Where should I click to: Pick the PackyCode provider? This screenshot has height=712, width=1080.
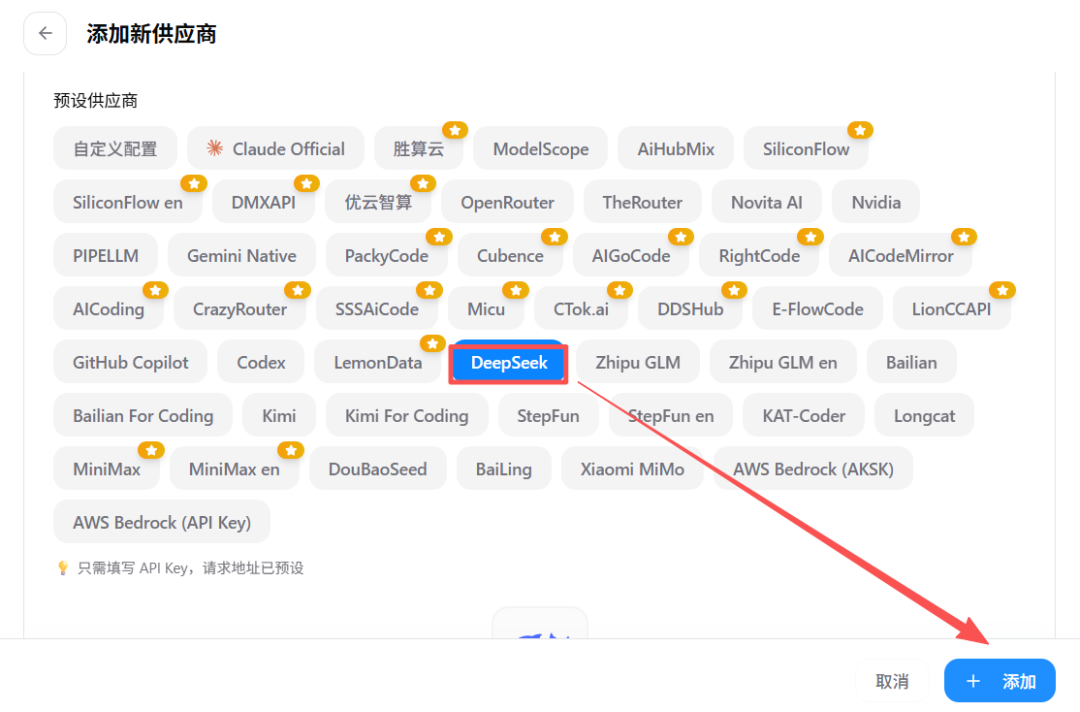coord(386,255)
